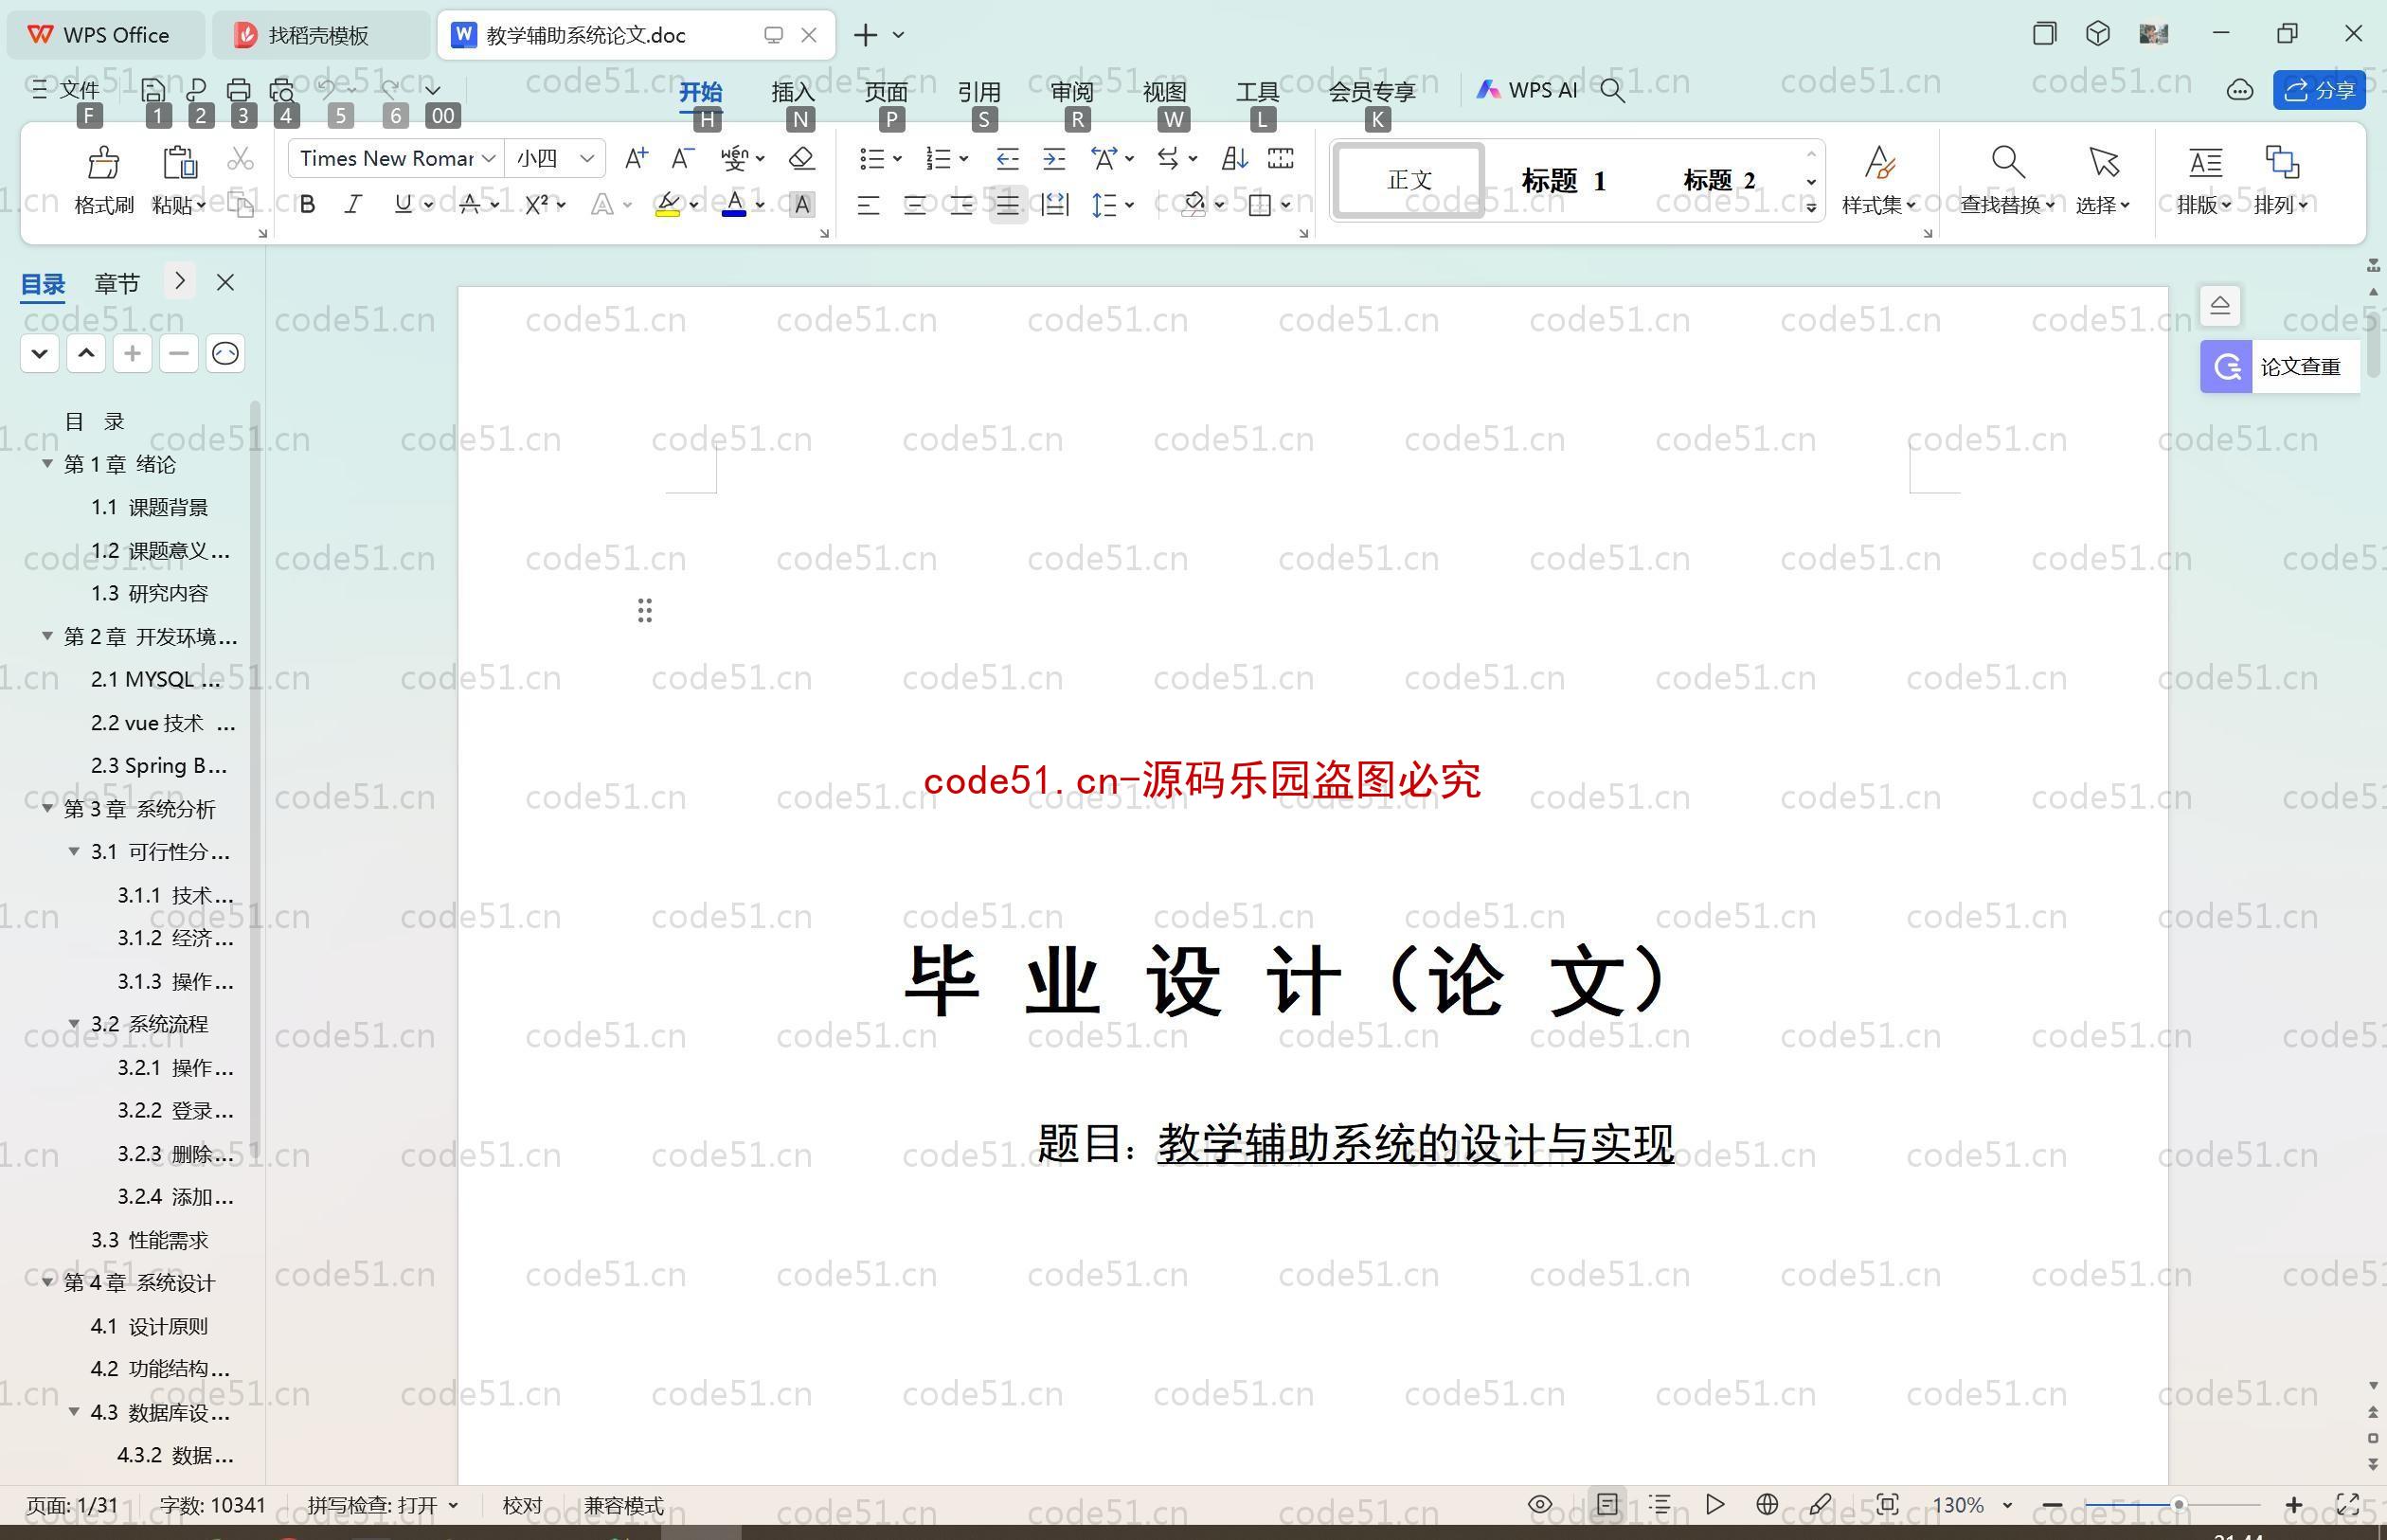Click the Style Set (样式集) icon

point(1880,162)
